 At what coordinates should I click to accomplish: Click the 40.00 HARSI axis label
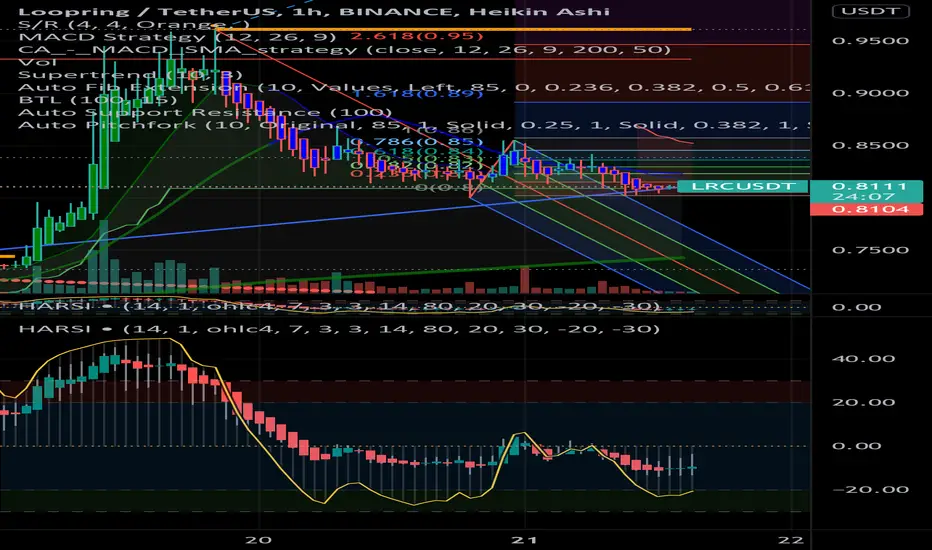click(x=864, y=359)
